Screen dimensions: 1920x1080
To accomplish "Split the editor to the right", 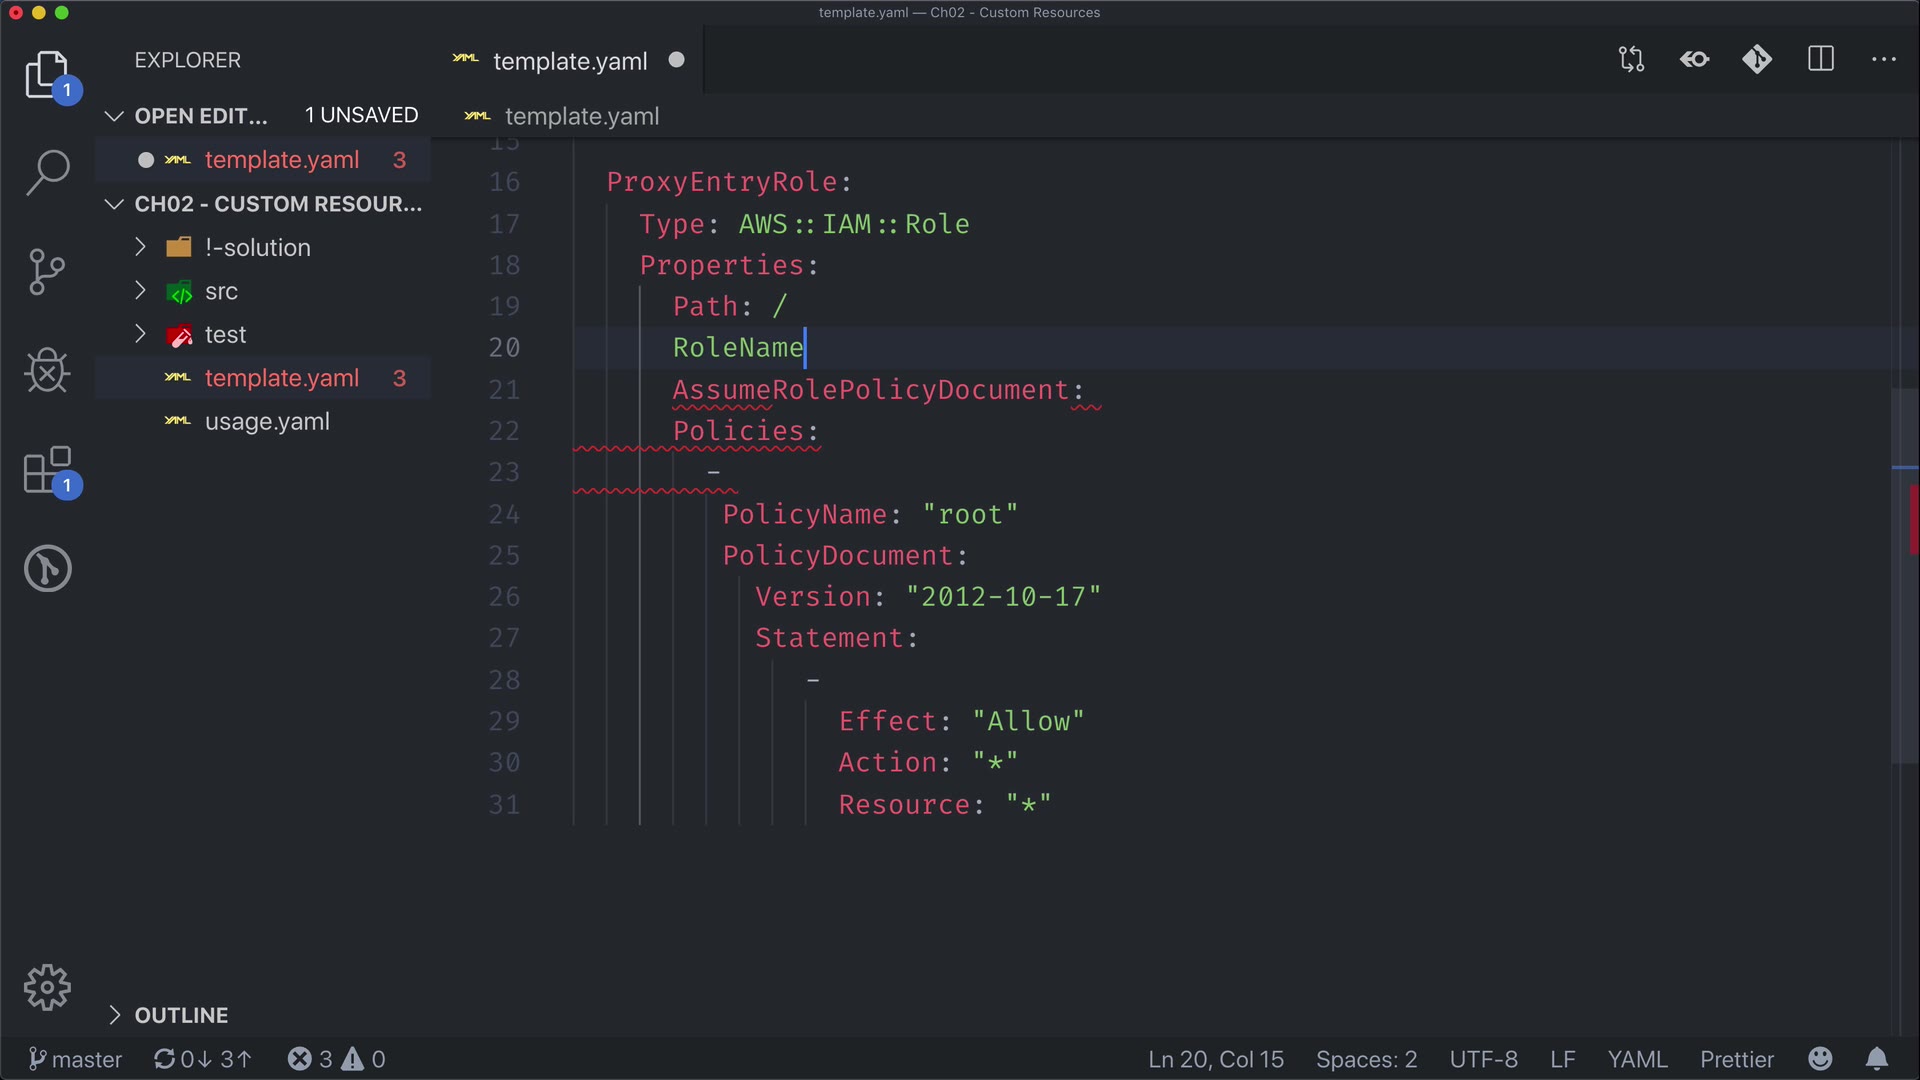I will (1821, 60).
